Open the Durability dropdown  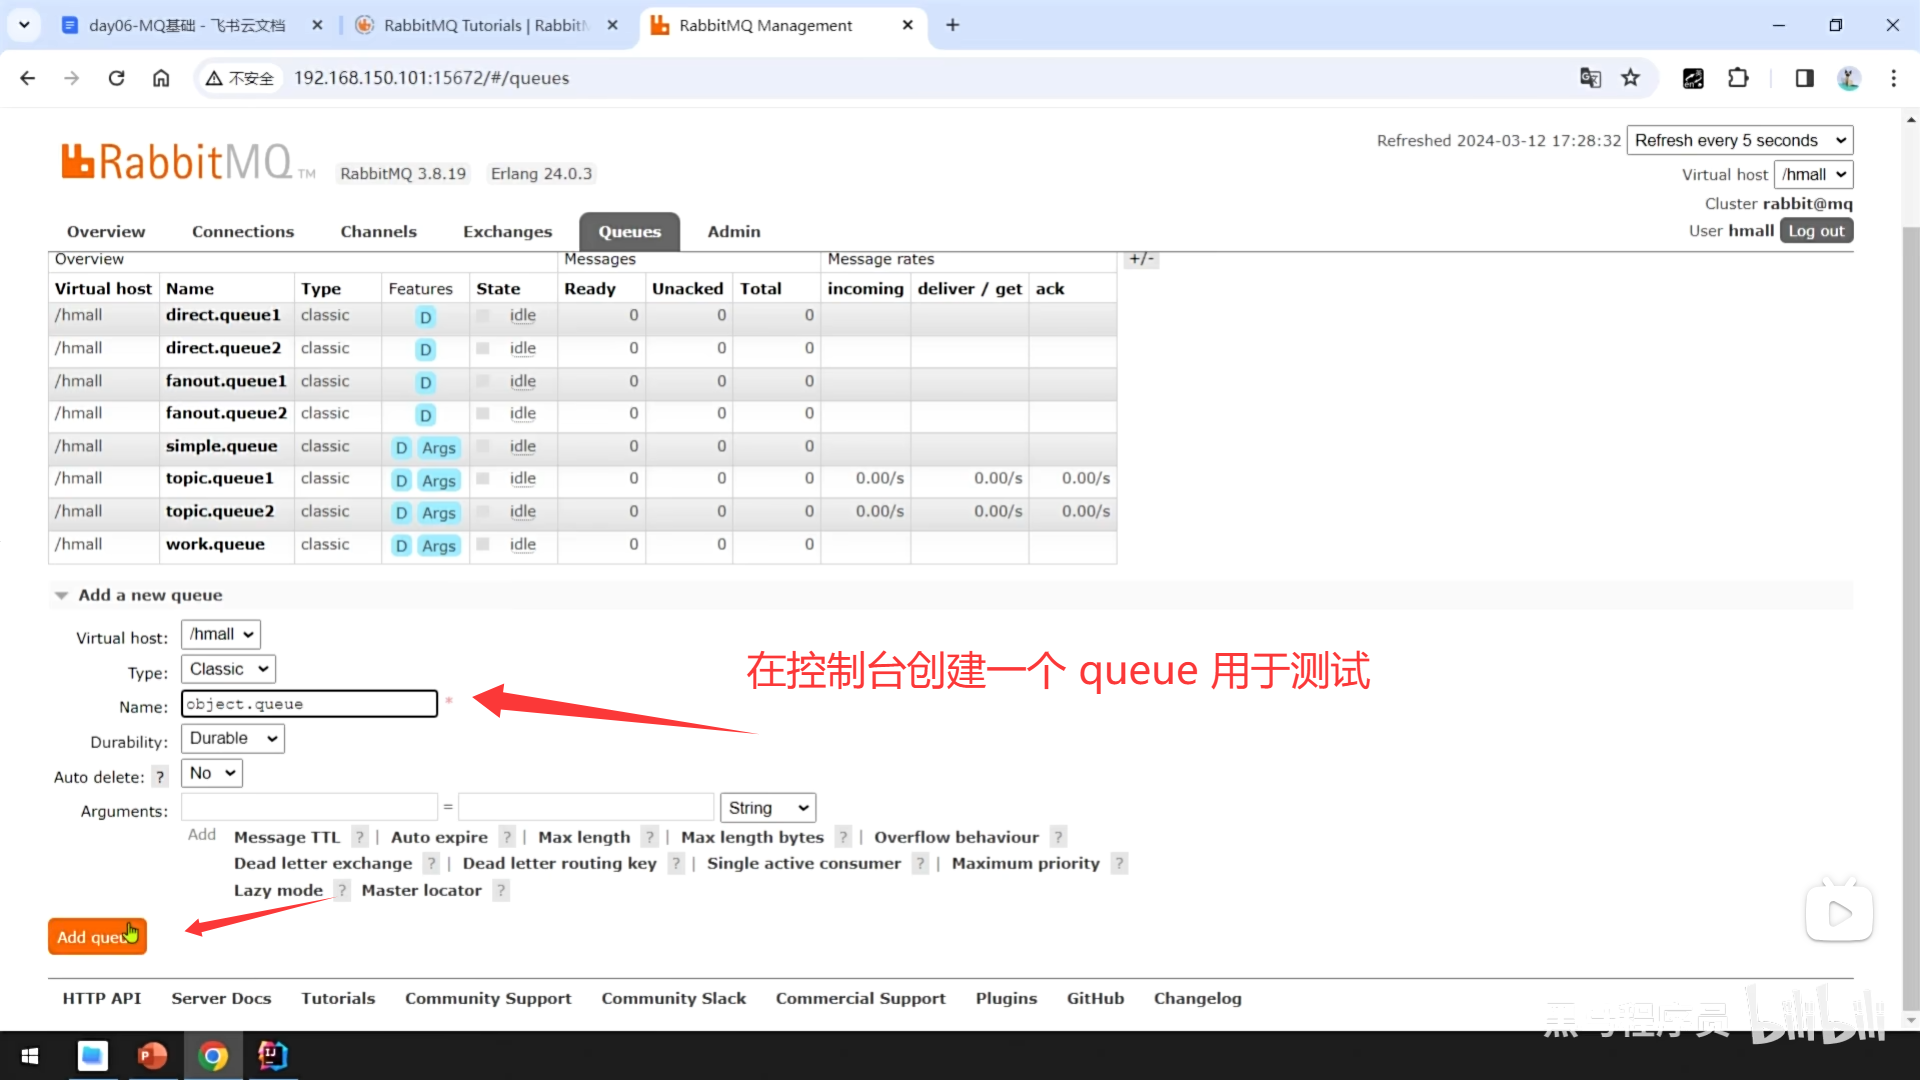(232, 738)
